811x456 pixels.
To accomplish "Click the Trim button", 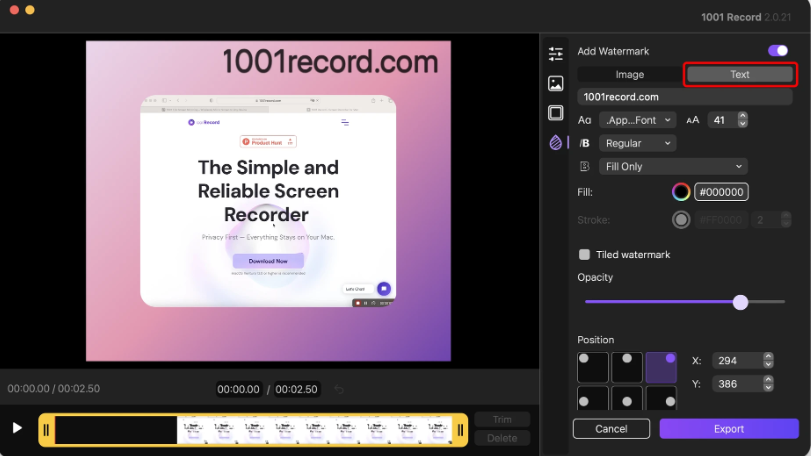I will point(502,419).
